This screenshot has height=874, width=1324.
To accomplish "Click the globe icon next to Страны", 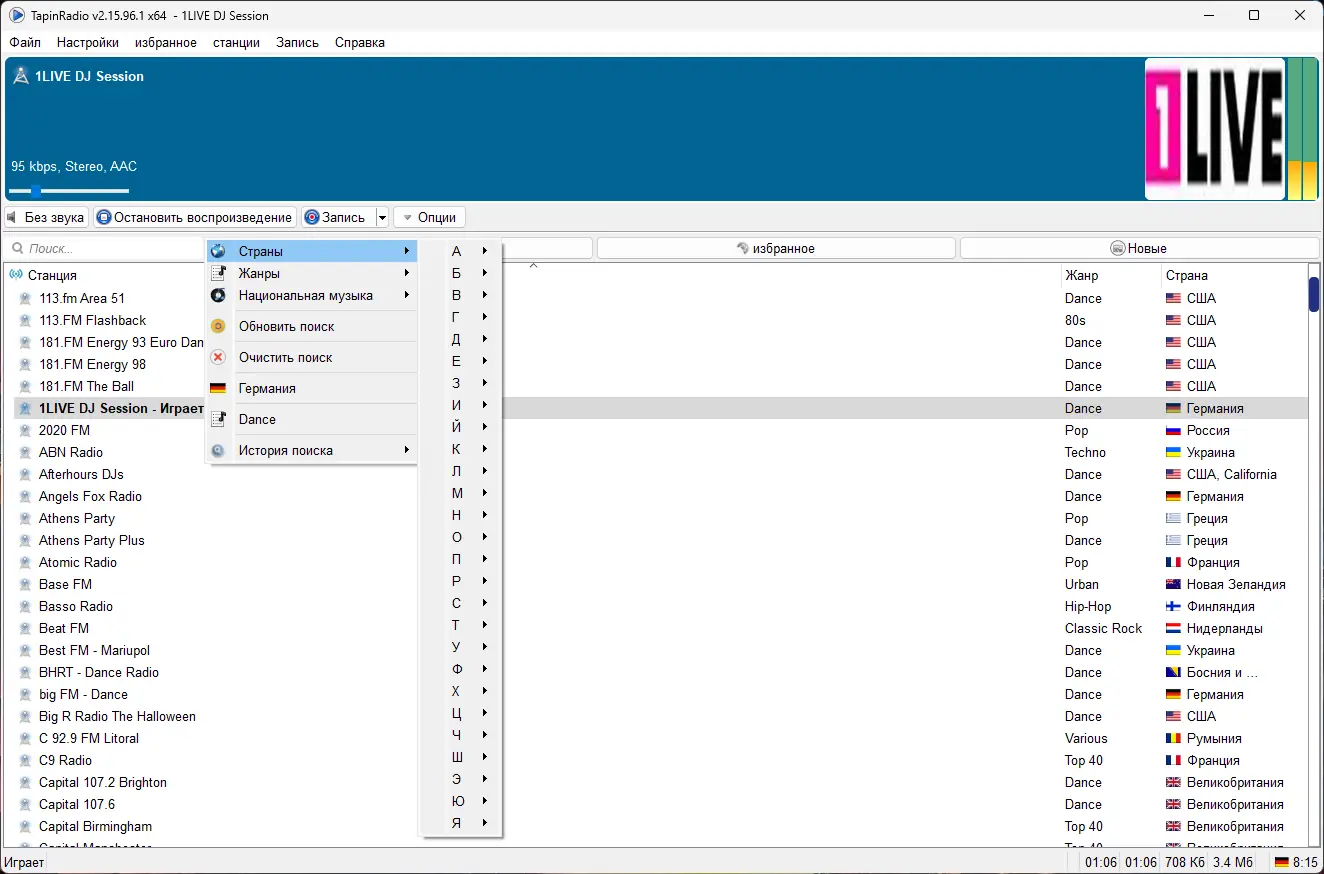I will point(218,251).
